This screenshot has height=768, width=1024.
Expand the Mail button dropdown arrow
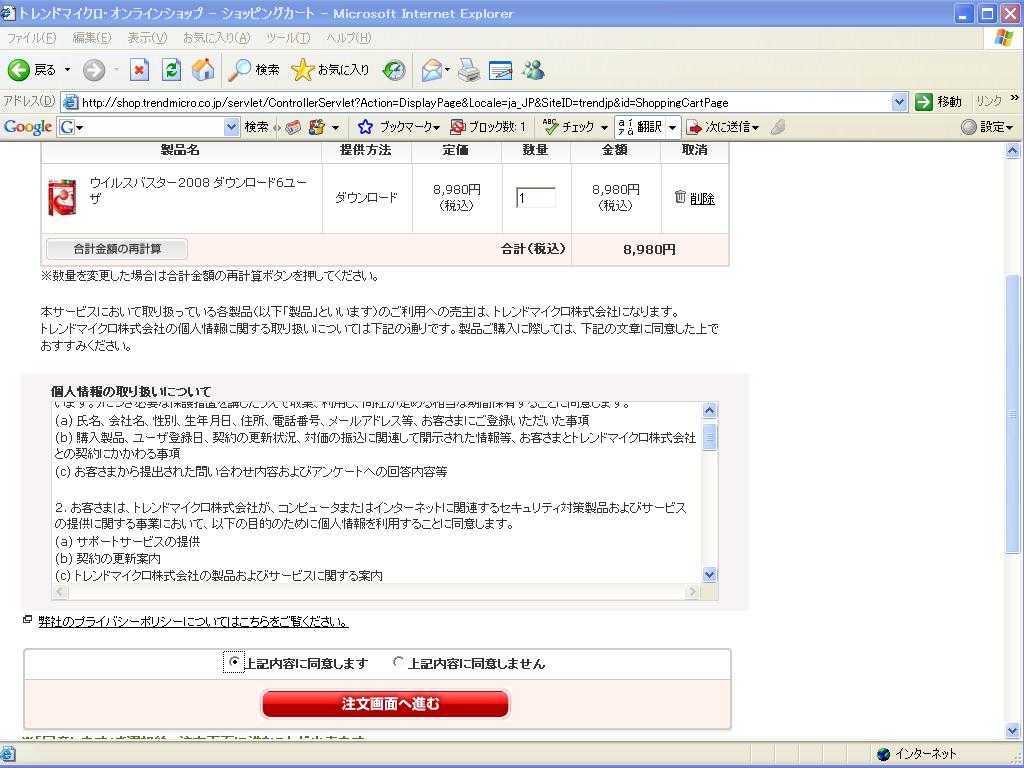click(x=447, y=70)
